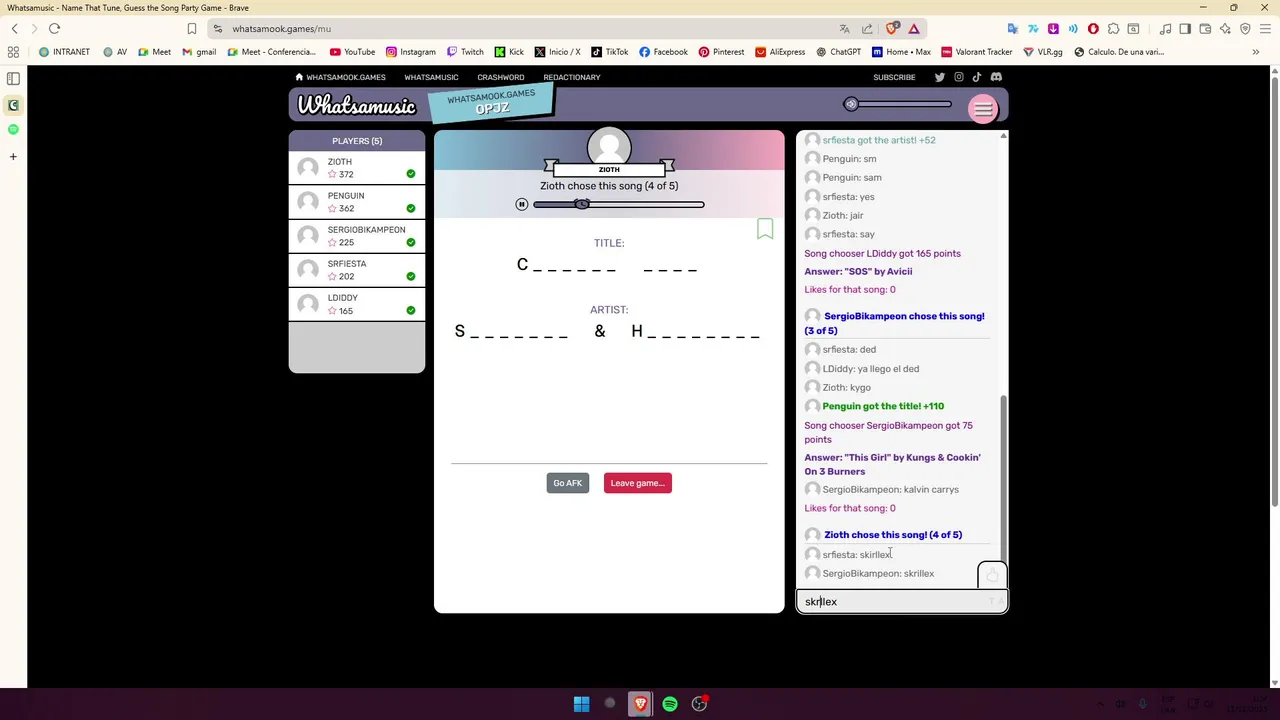This screenshot has height=720, width=1280.
Task: Pause the song playback
Action: (x=521, y=204)
